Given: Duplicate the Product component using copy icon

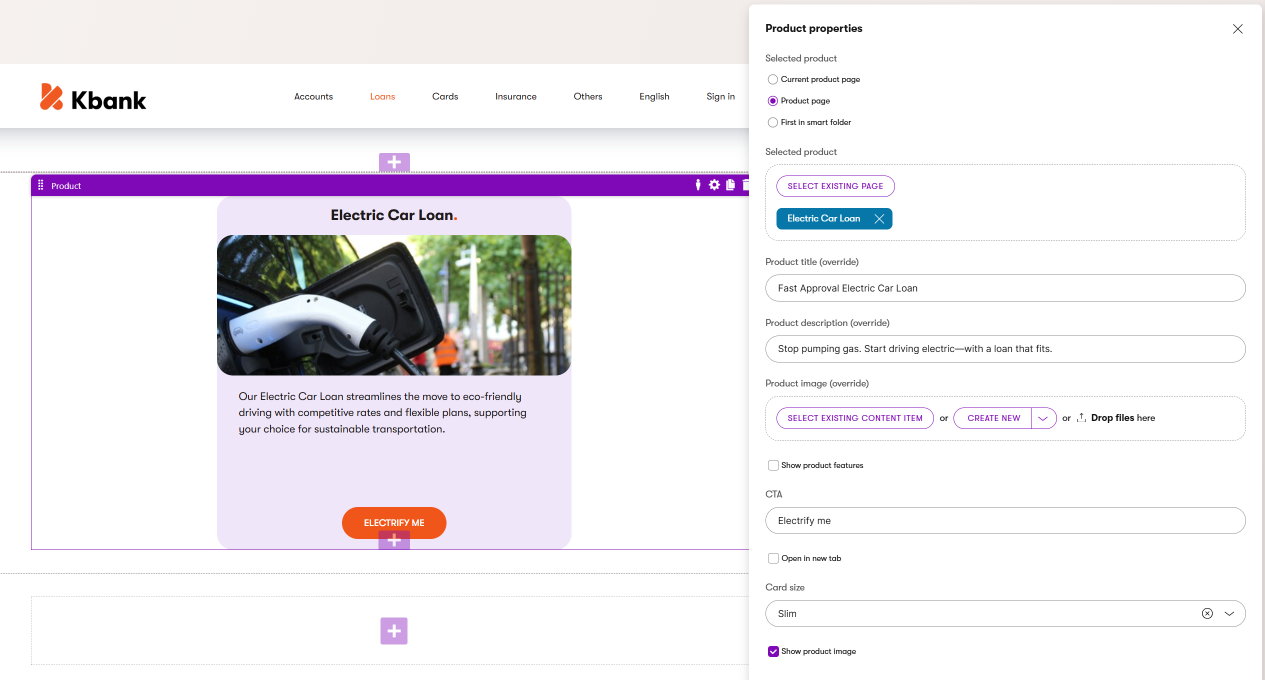Looking at the screenshot, I should pyautogui.click(x=731, y=185).
